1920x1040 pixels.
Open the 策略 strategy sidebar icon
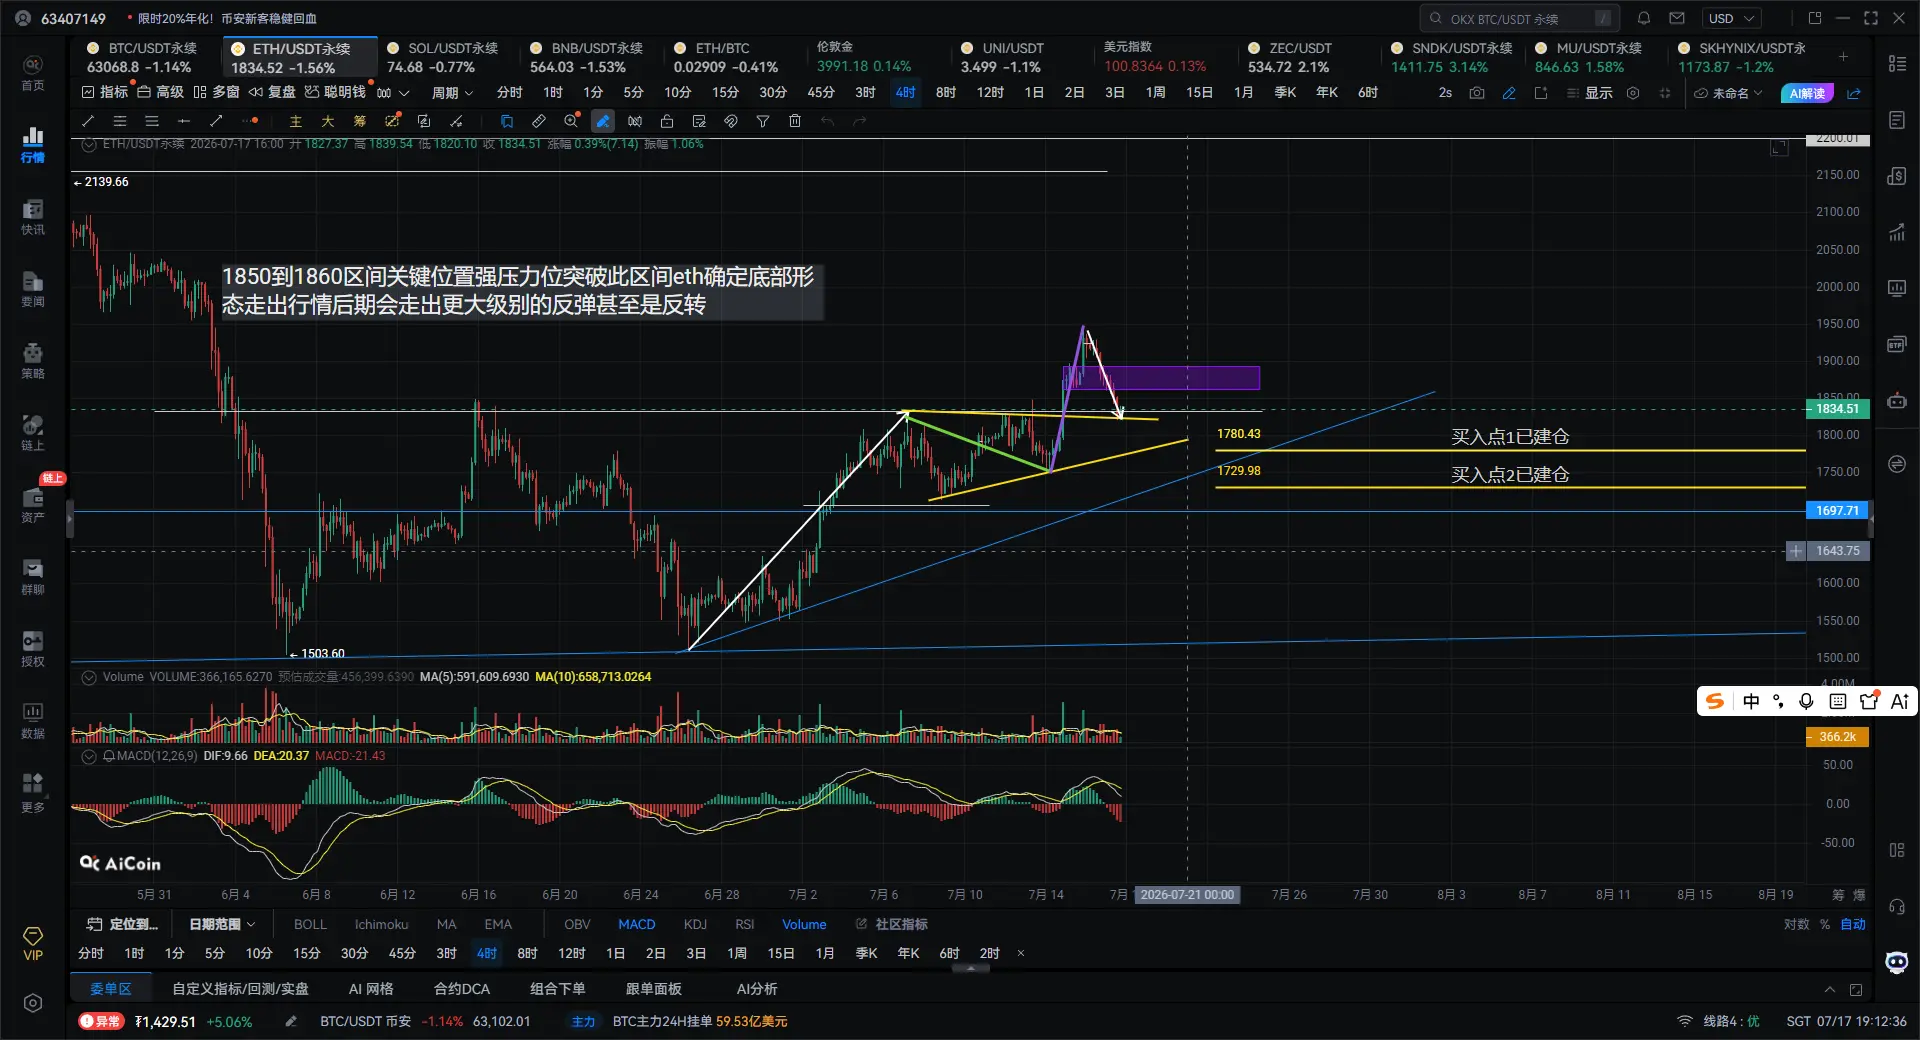(33, 361)
